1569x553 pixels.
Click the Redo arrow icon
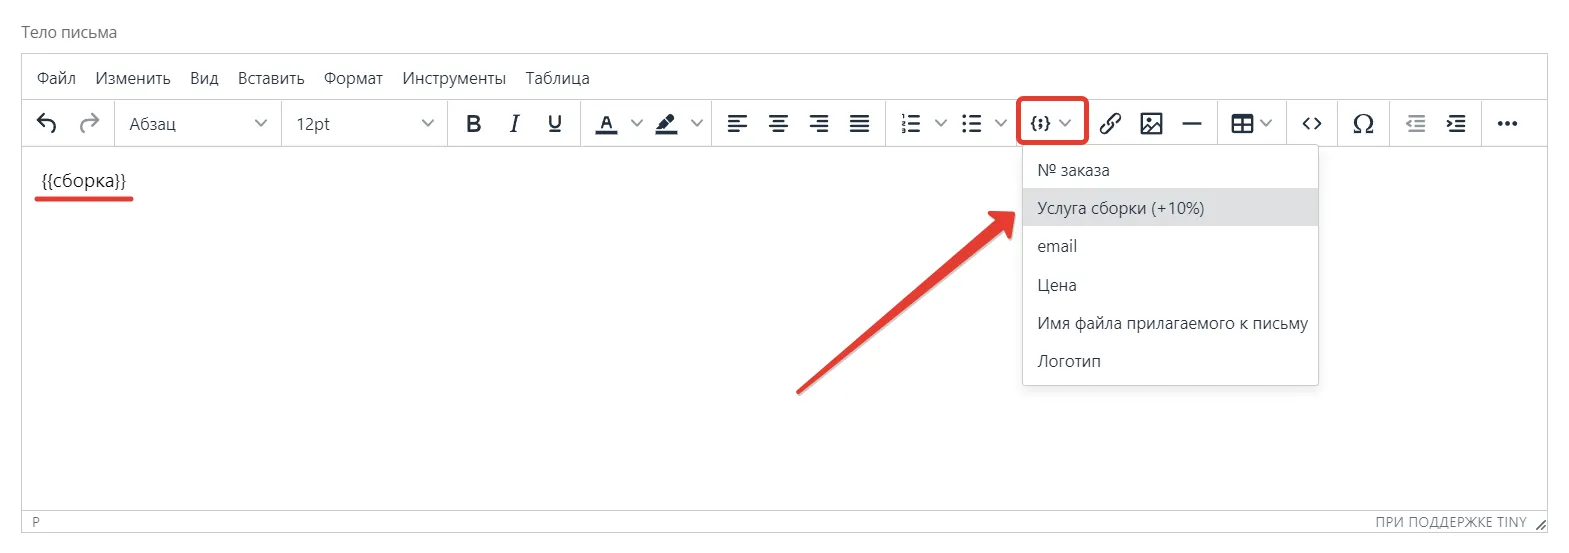click(x=89, y=123)
